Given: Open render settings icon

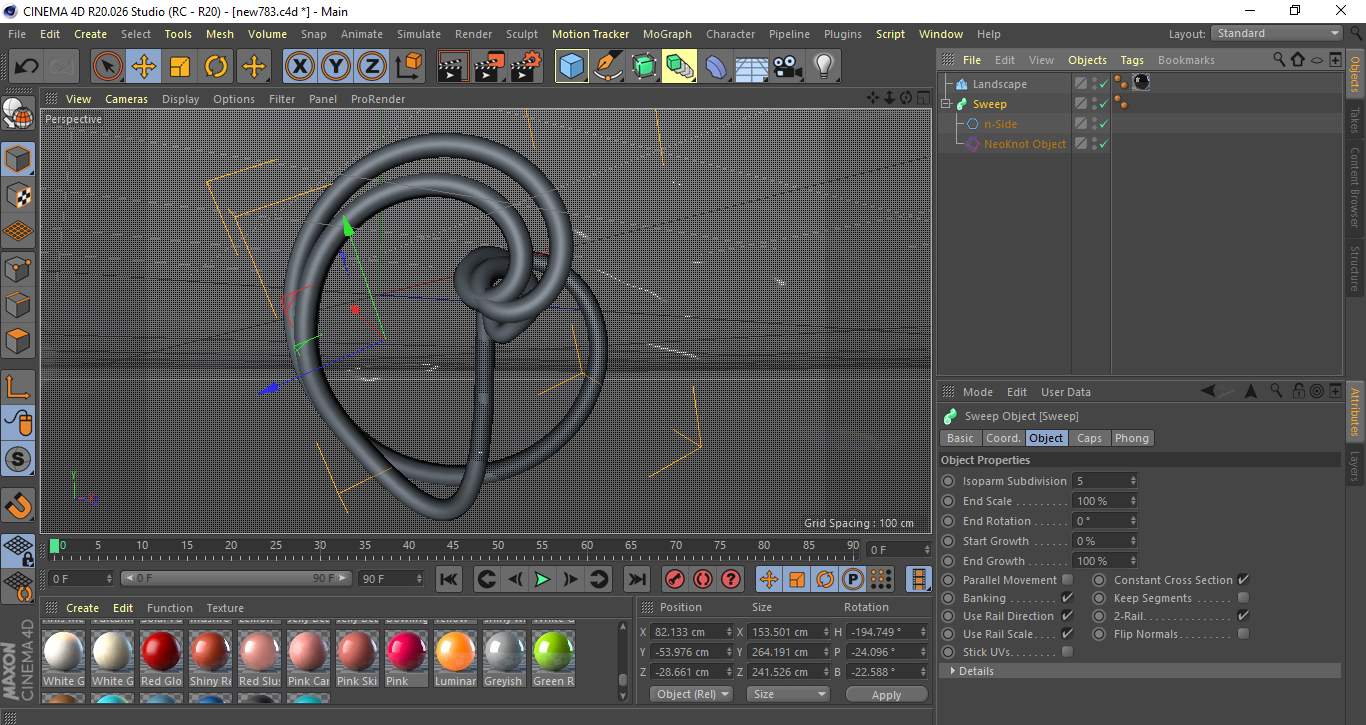Looking at the screenshot, I should tap(526, 67).
